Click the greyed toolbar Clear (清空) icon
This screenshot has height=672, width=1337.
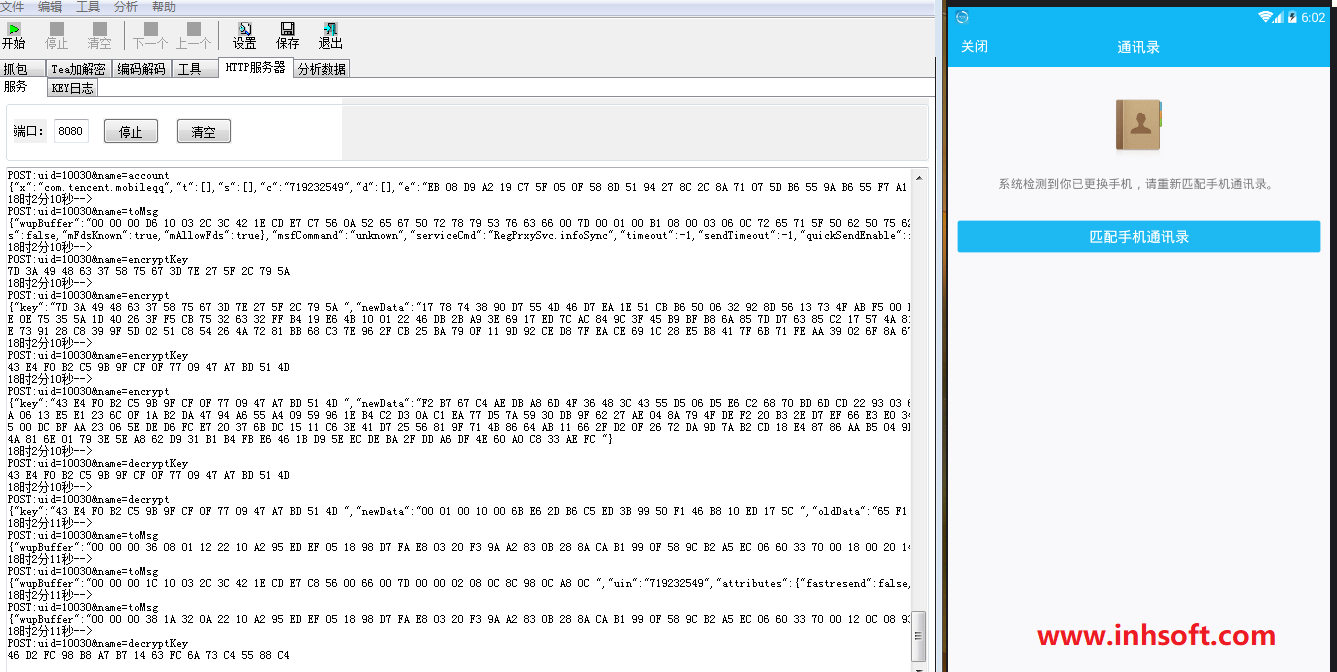click(100, 29)
